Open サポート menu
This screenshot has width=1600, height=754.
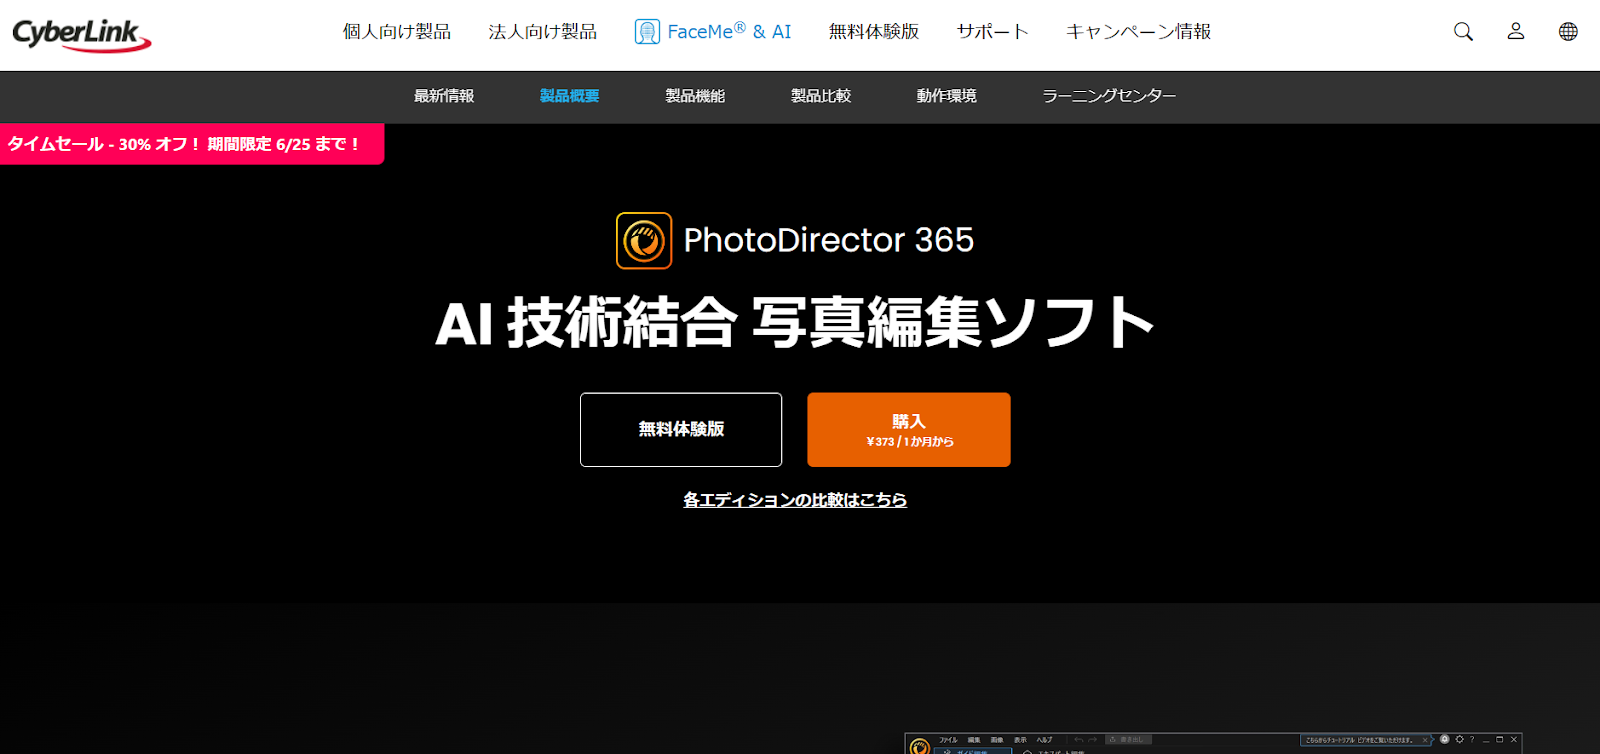(x=992, y=32)
